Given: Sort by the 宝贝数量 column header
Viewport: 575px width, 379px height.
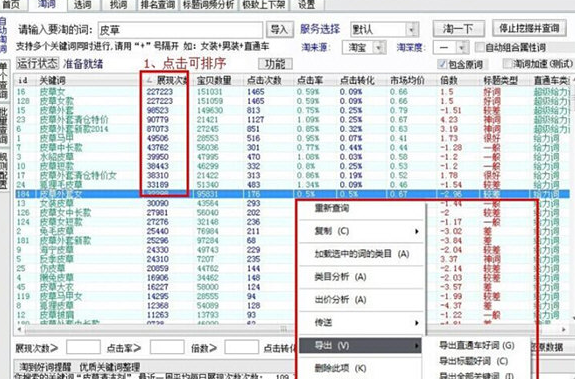Looking at the screenshot, I should [x=217, y=80].
